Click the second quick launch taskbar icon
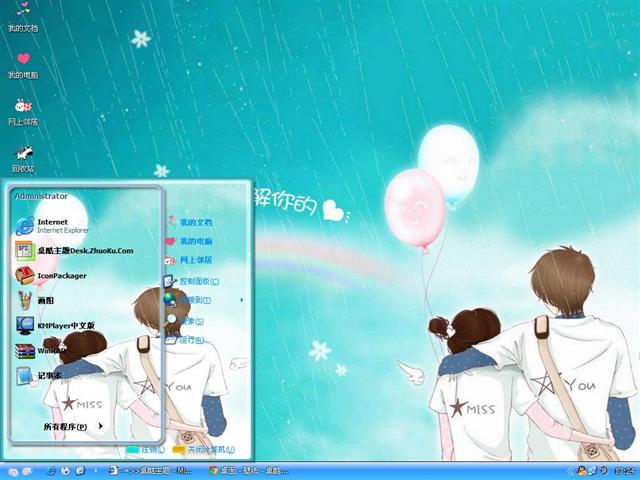 [65, 471]
